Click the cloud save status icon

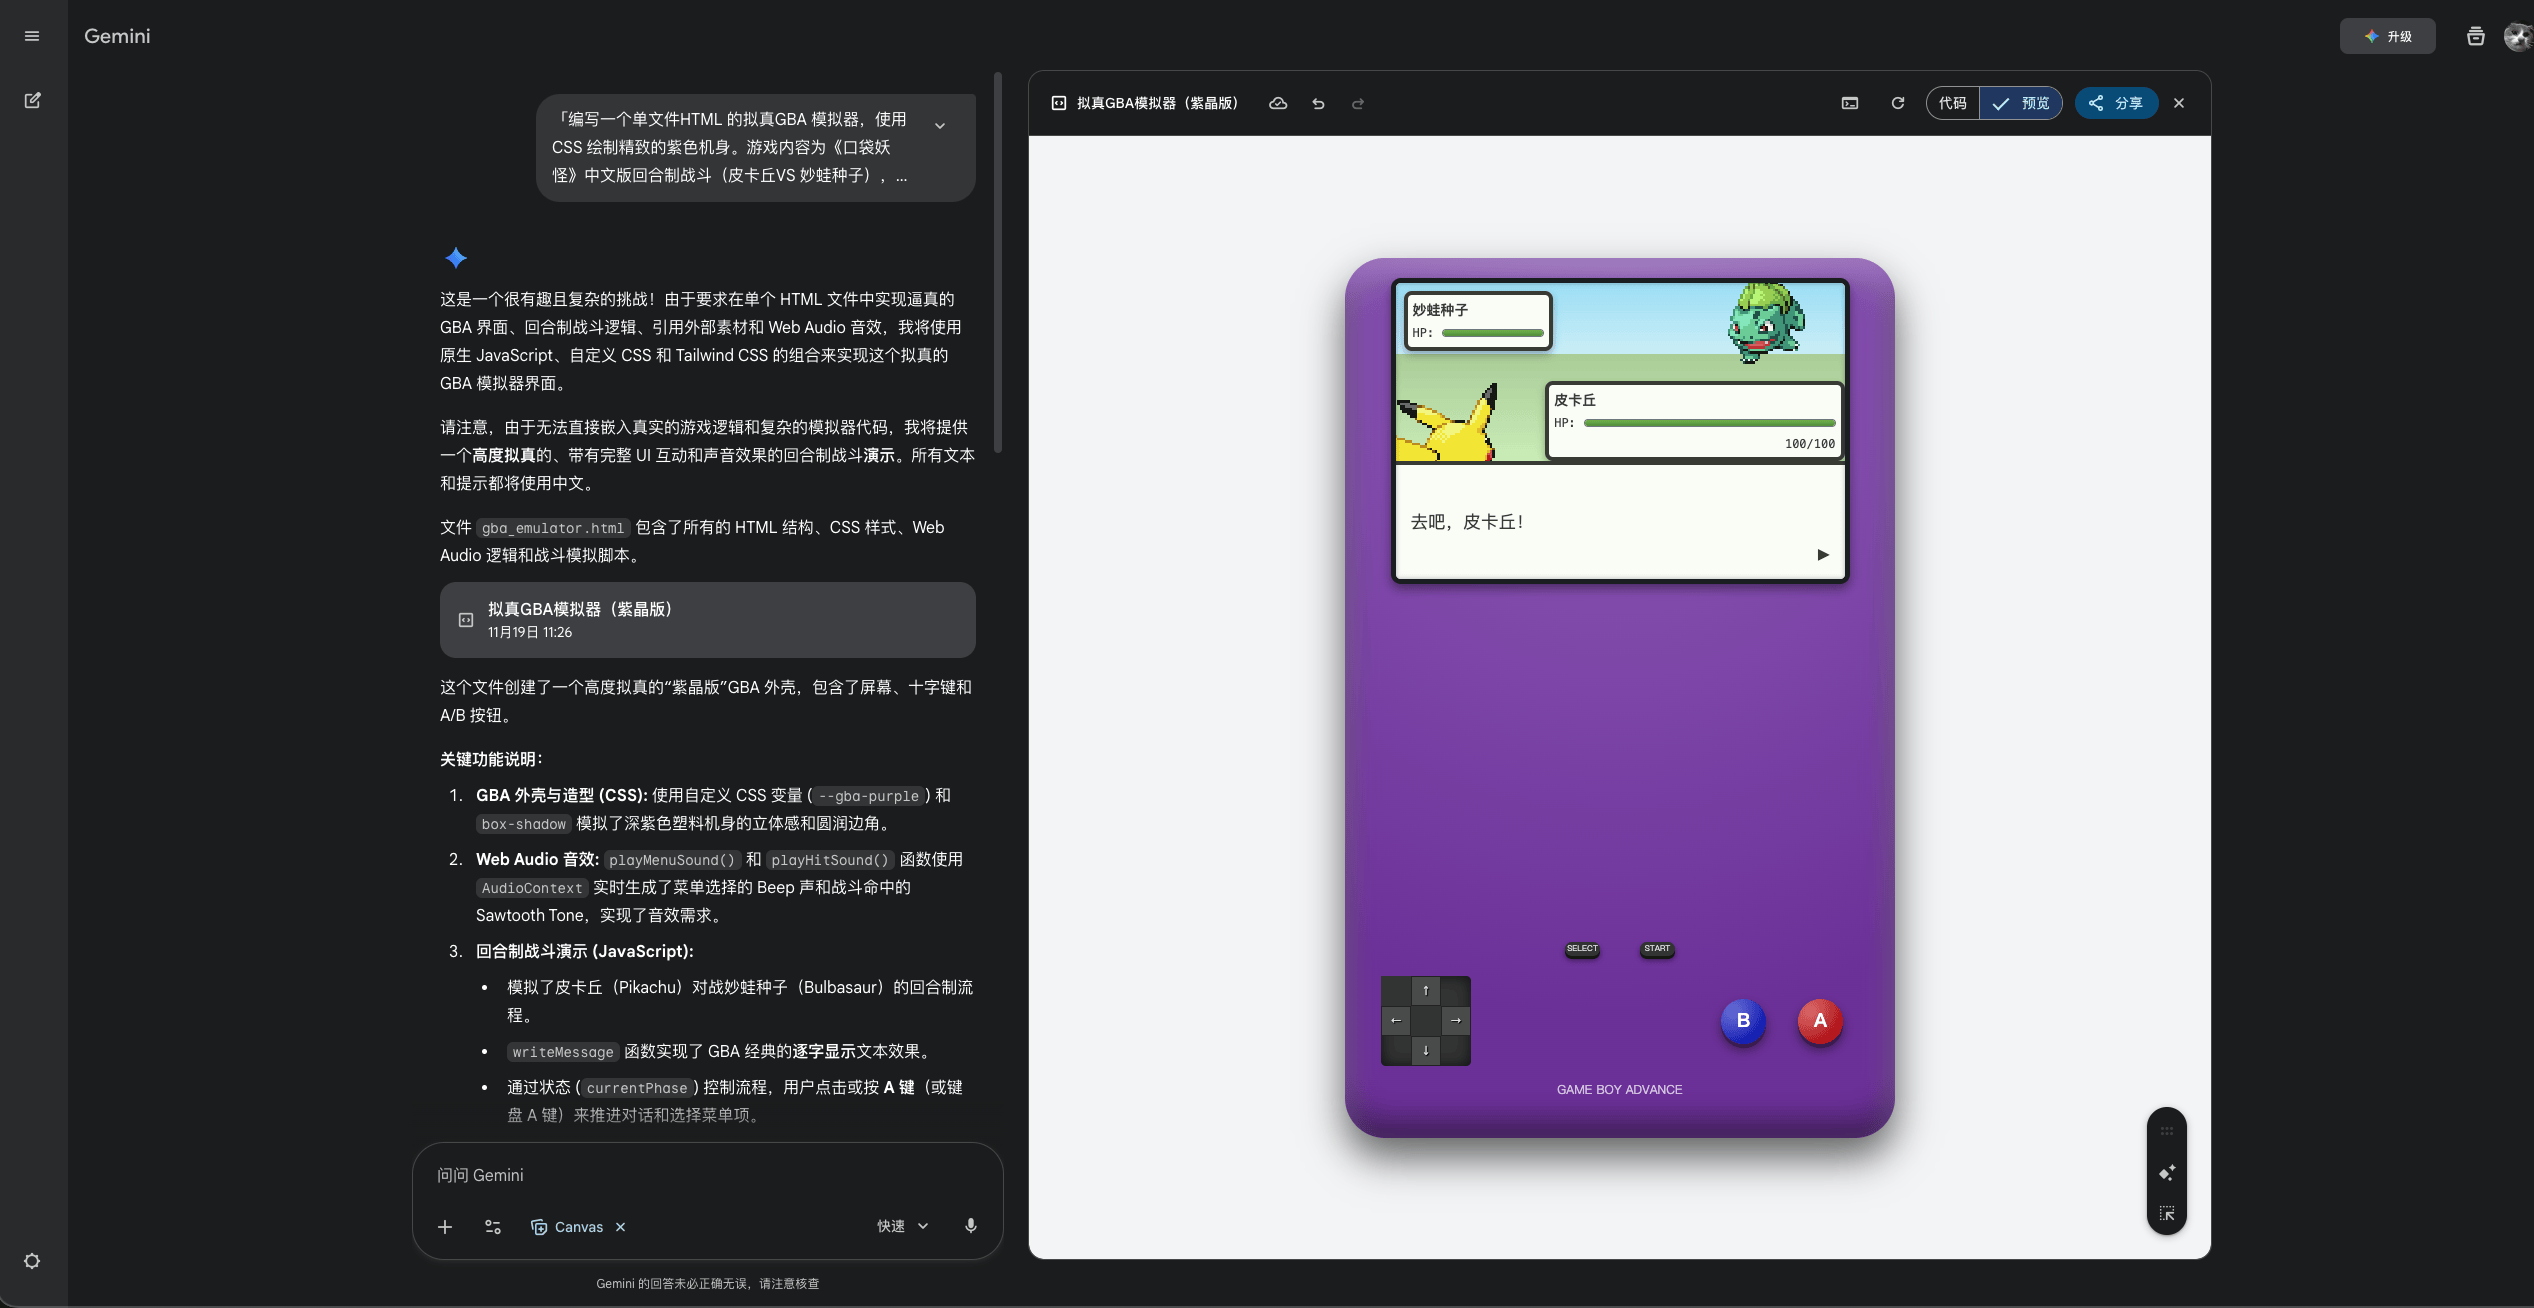pos(1278,103)
